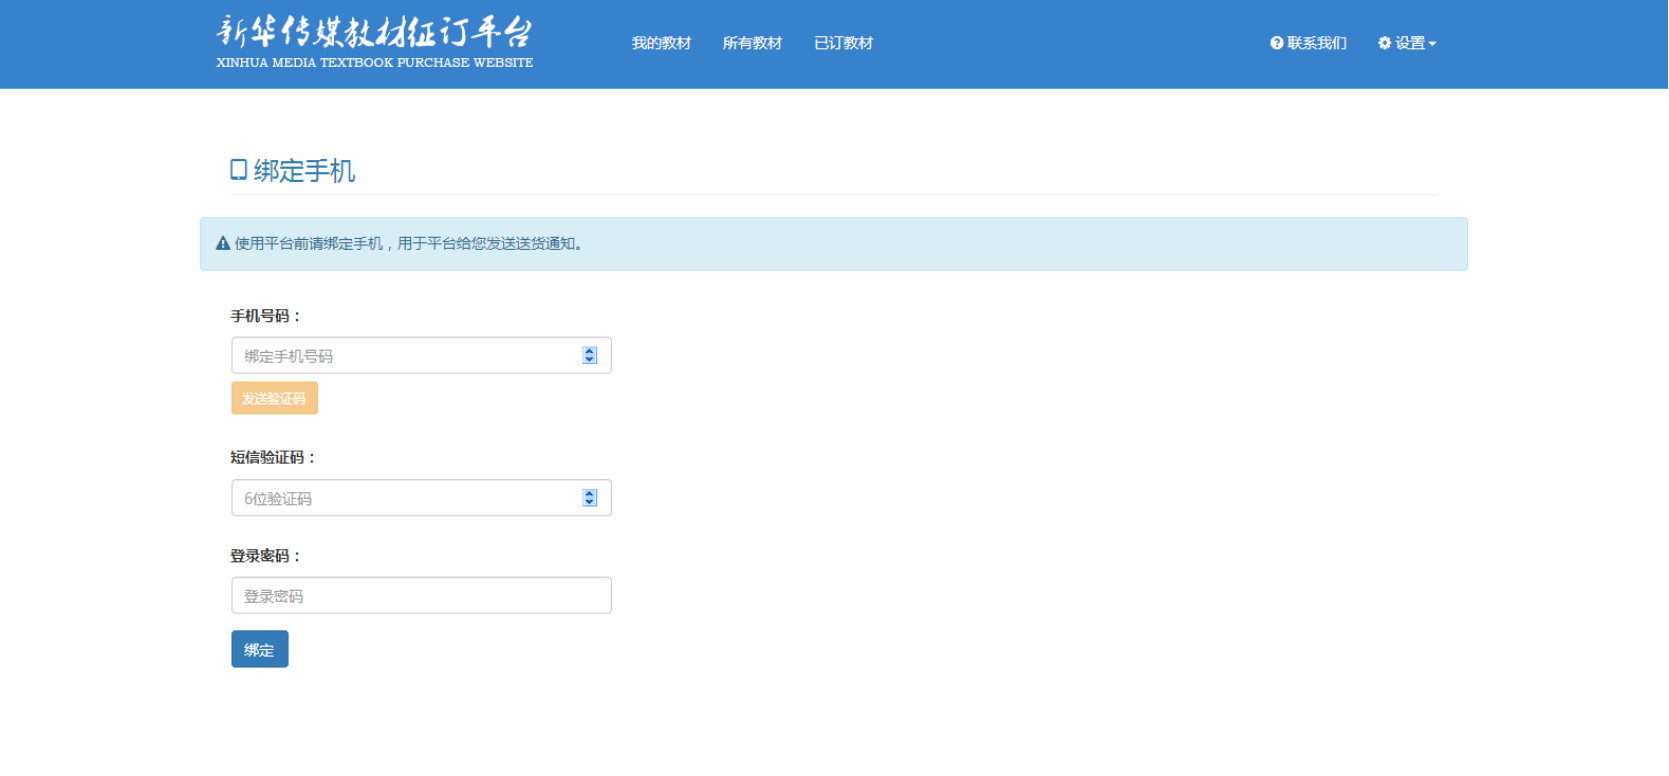This screenshot has width=1669, height=776.
Task: Decrease the phone number using its down arrow
Action: click(x=590, y=360)
